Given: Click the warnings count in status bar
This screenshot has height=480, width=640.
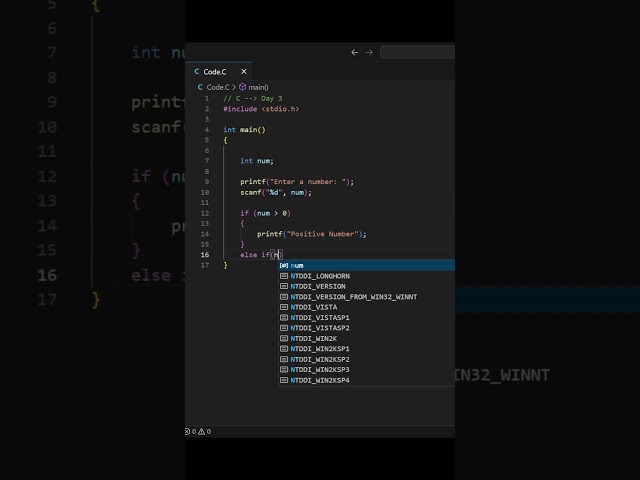Looking at the screenshot, I should (x=205, y=431).
